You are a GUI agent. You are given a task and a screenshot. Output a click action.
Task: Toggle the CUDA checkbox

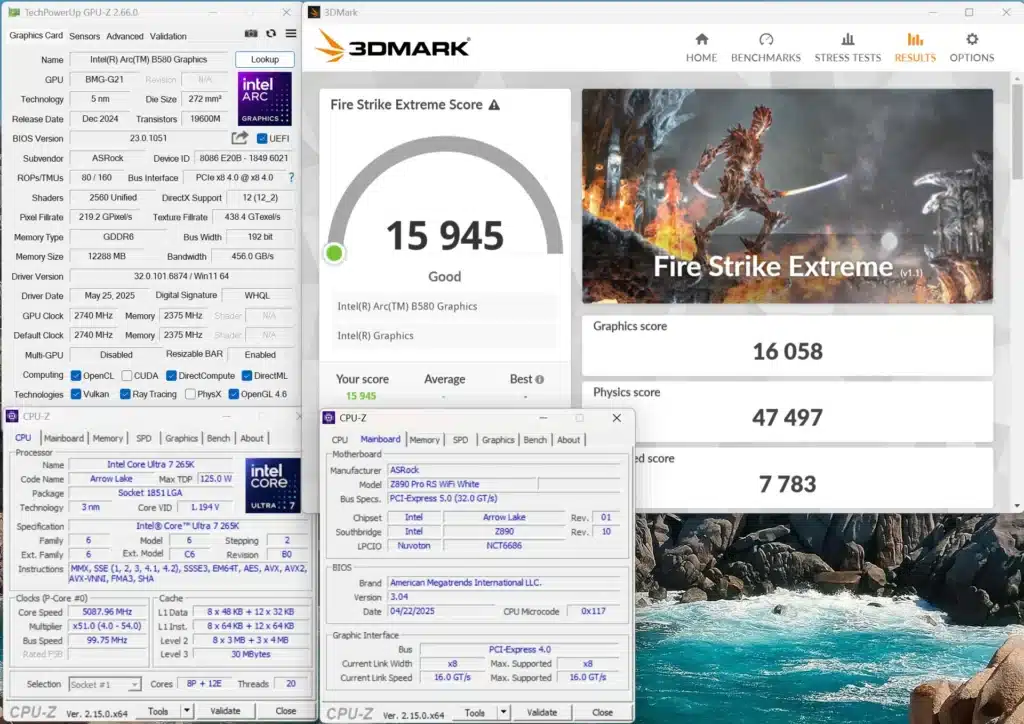point(127,375)
